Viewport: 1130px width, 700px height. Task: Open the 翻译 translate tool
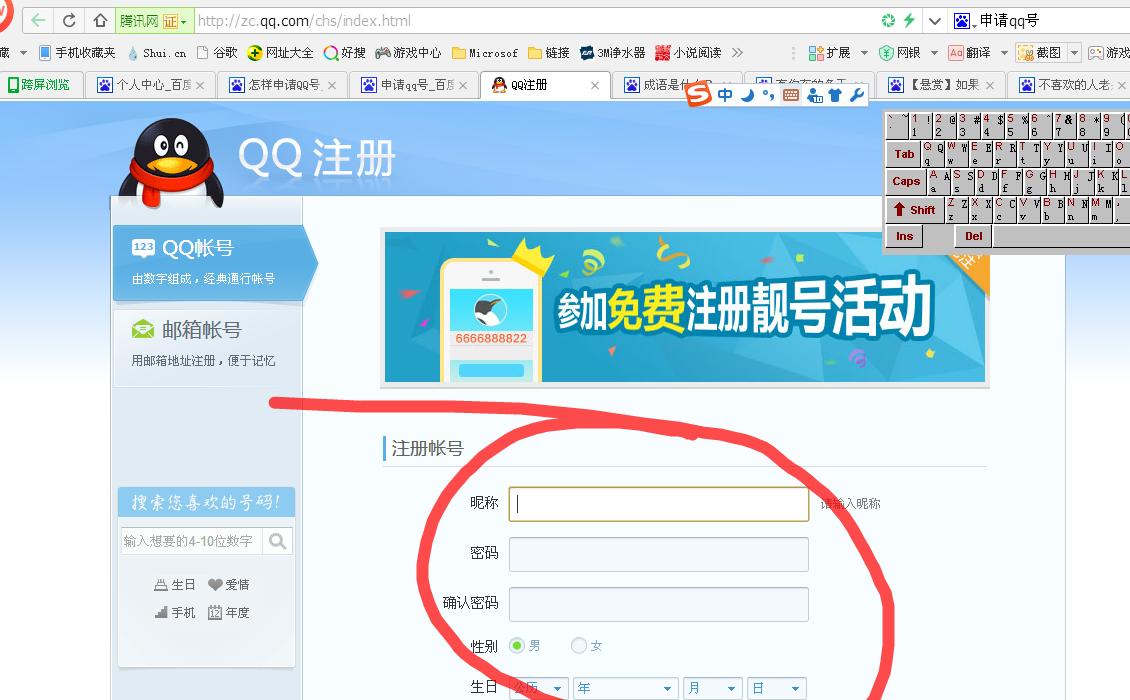click(969, 53)
